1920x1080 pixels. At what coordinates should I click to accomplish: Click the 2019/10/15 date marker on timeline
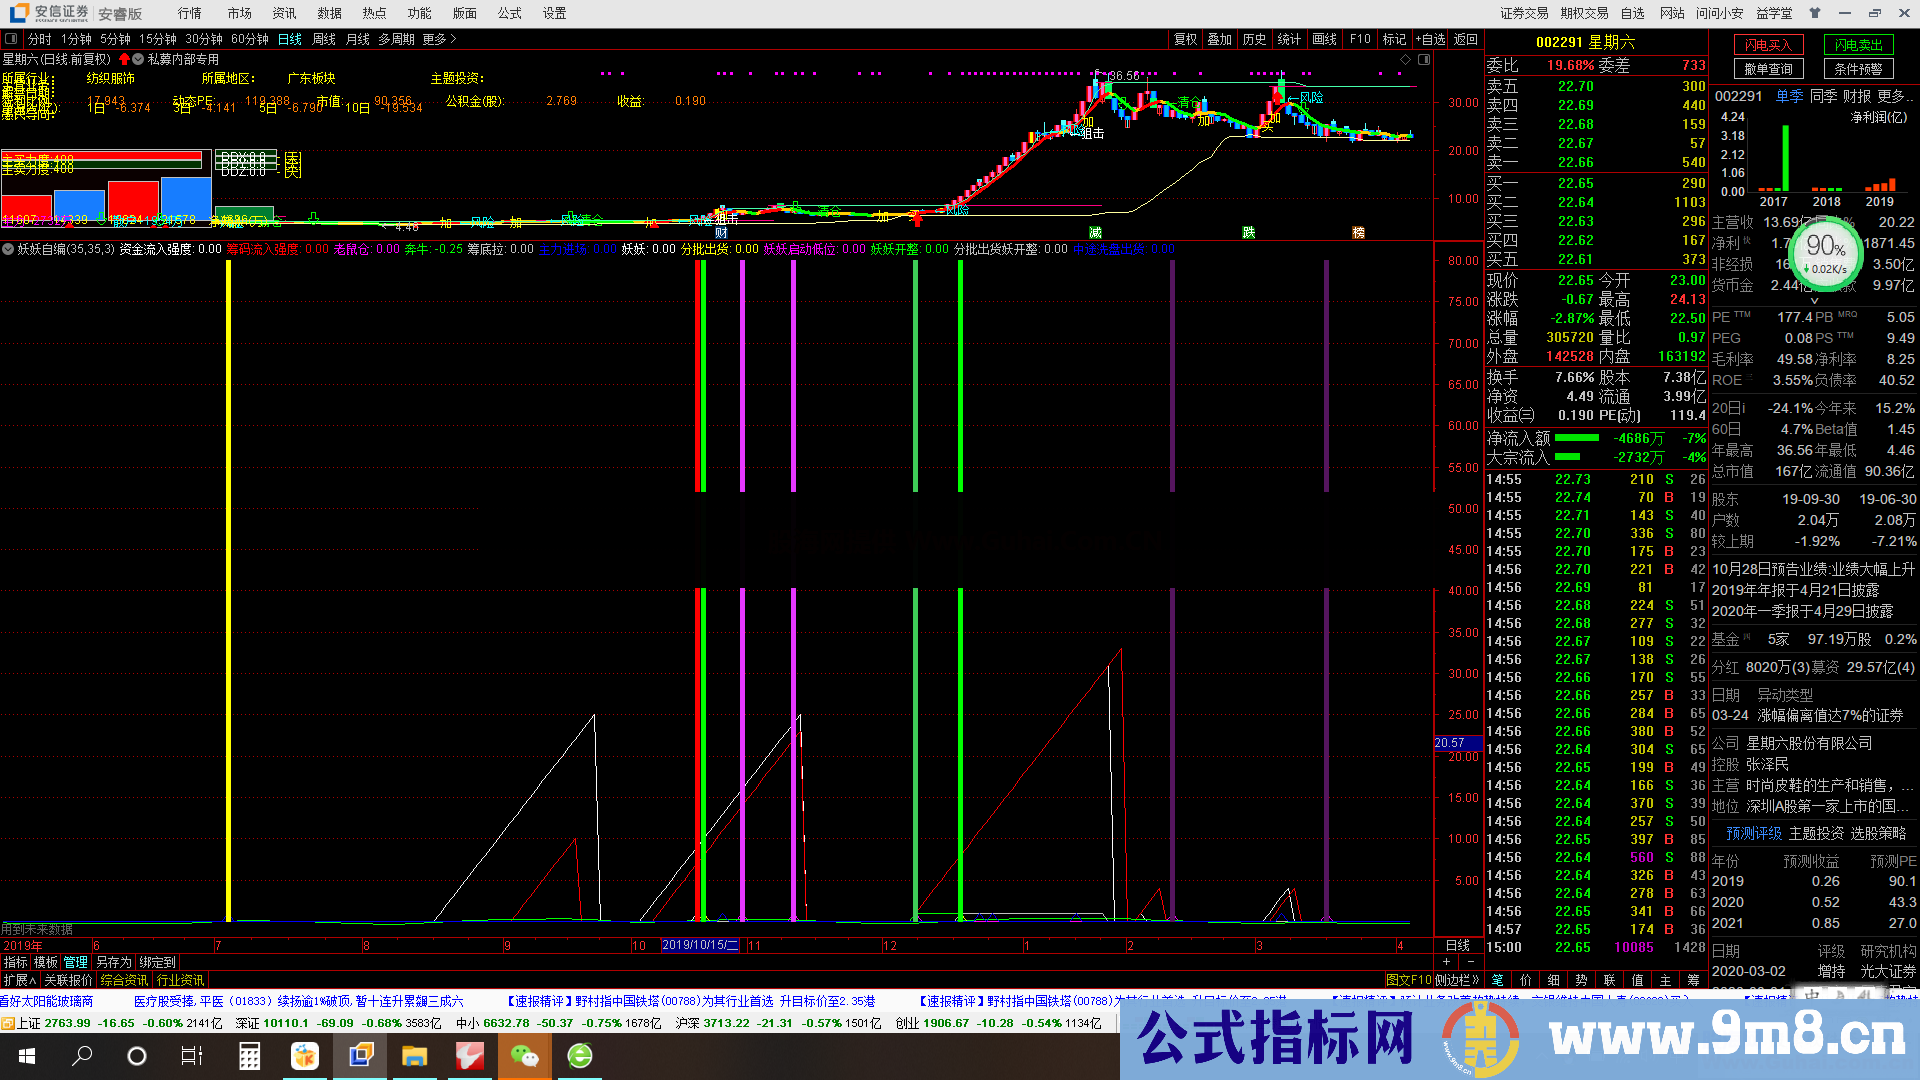click(700, 945)
